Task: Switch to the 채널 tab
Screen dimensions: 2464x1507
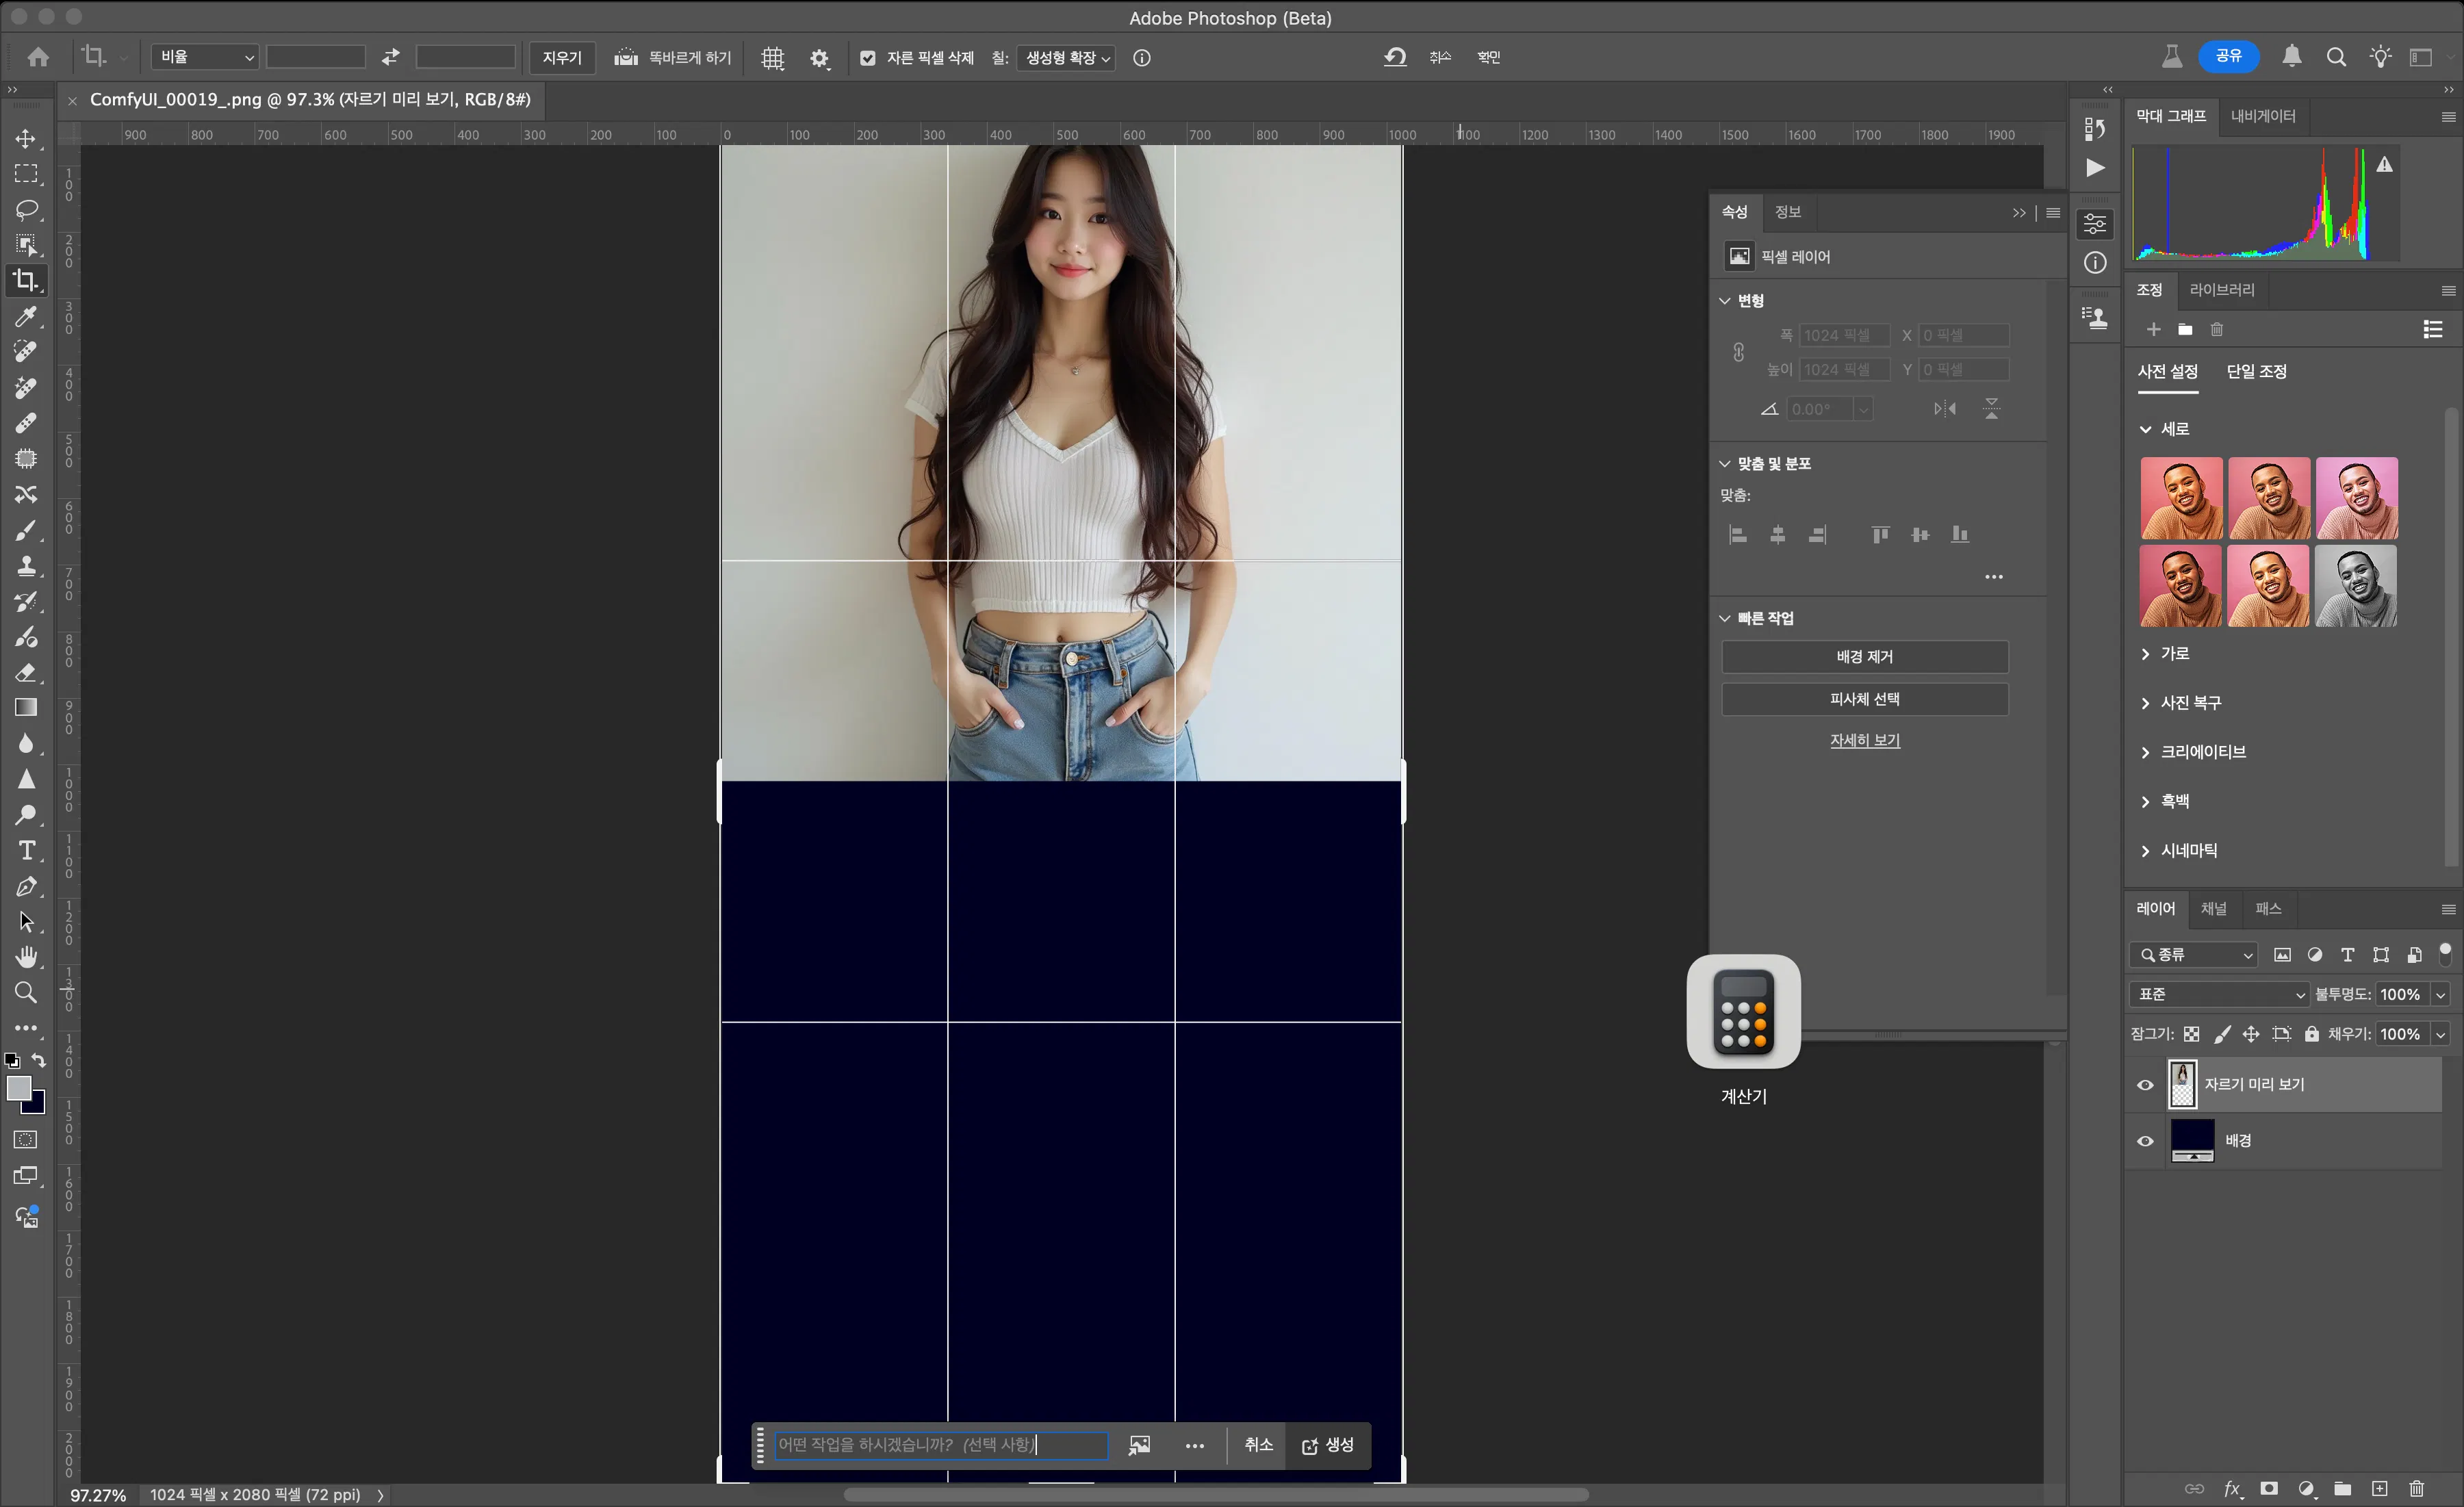Action: [2214, 909]
